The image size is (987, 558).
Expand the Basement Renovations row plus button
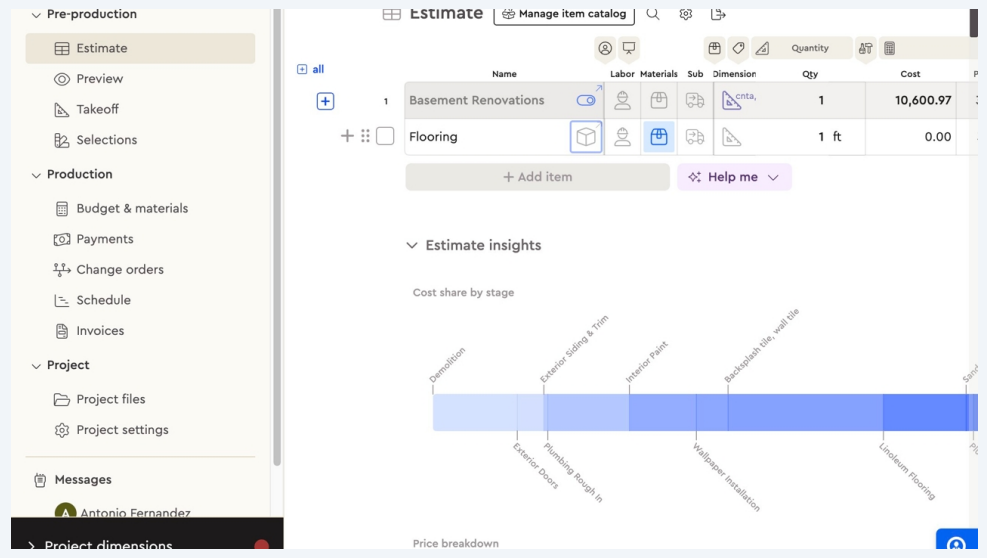(x=325, y=101)
